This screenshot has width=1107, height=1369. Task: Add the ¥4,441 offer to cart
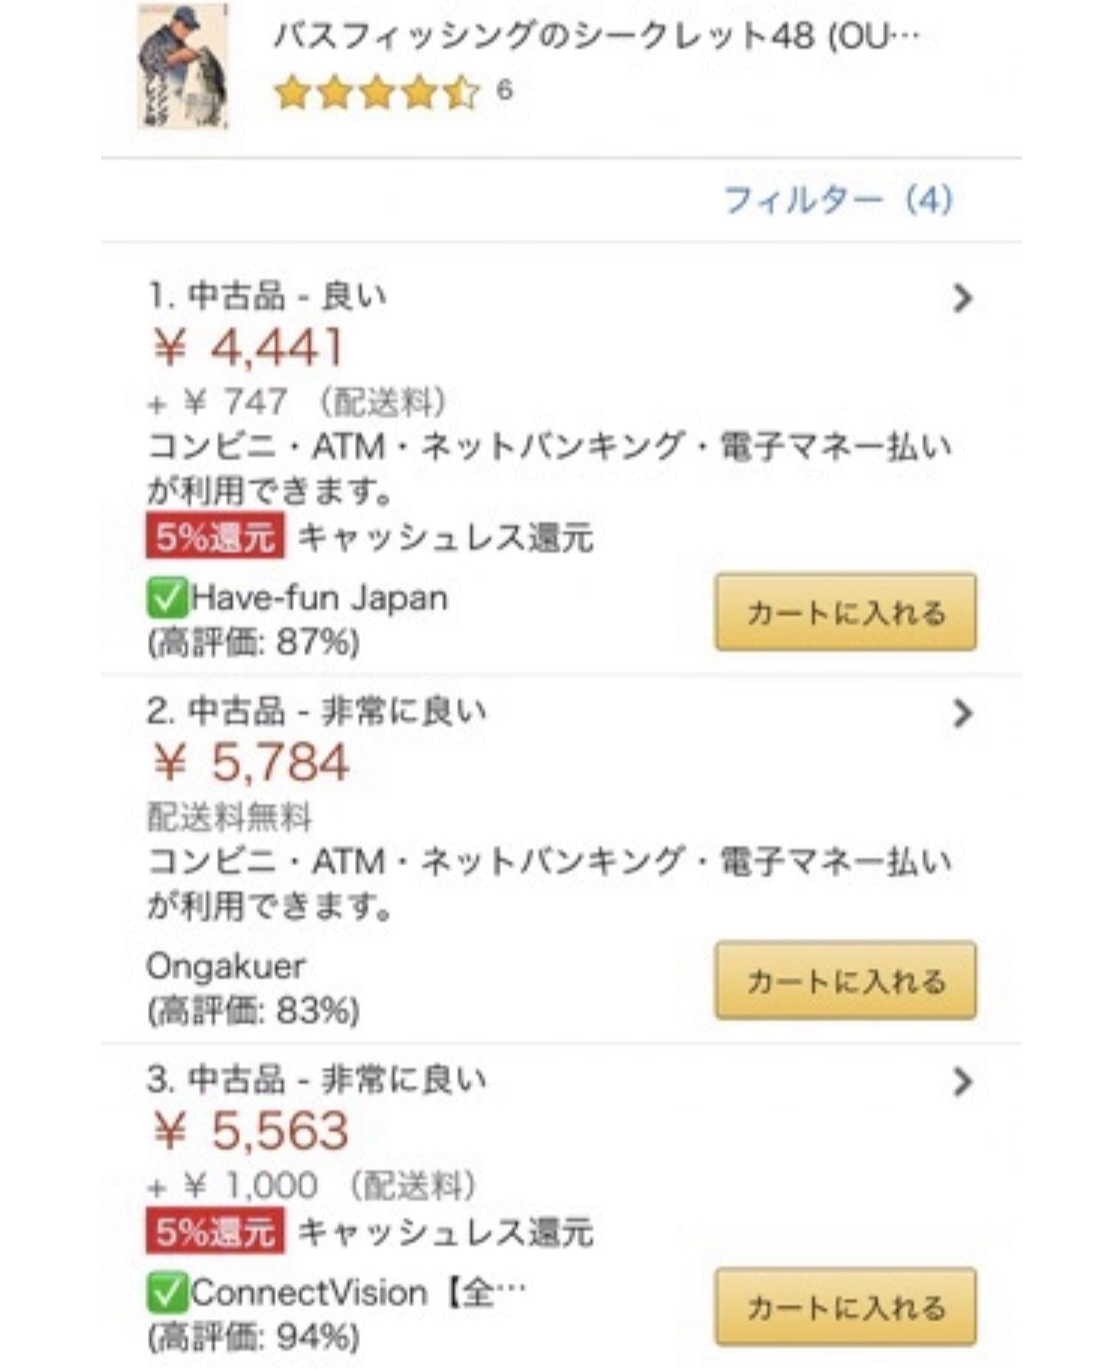pyautogui.click(x=845, y=612)
